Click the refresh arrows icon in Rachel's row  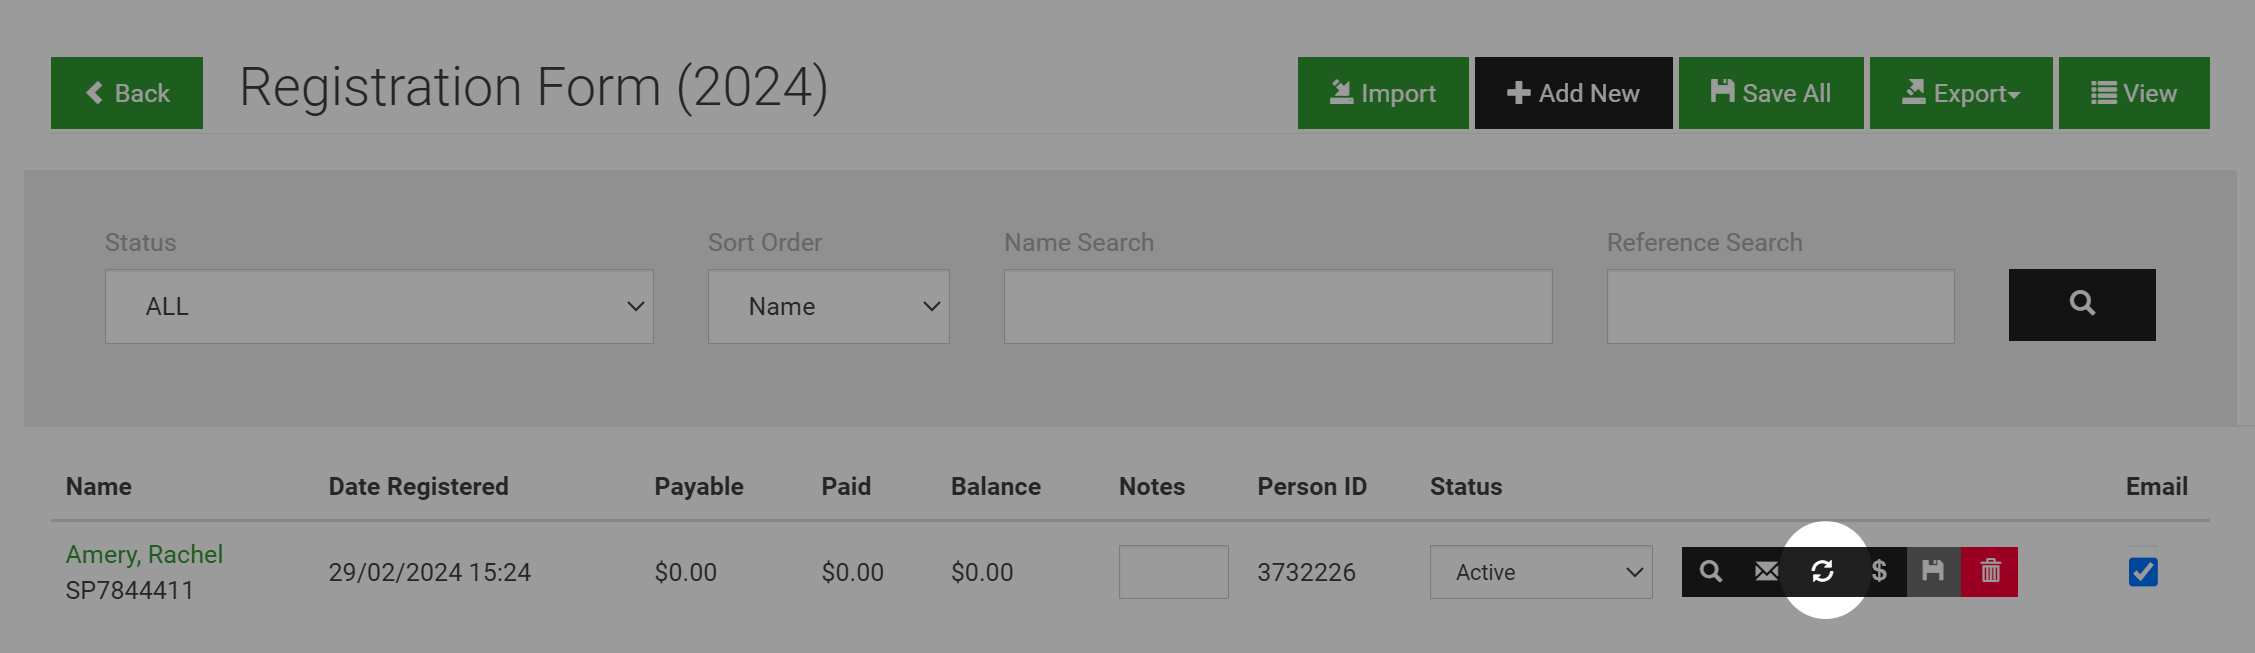1822,572
